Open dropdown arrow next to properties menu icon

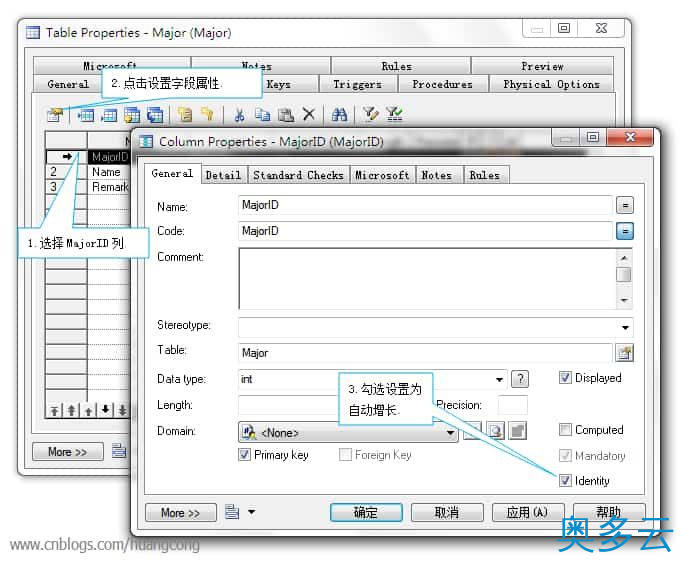252,512
